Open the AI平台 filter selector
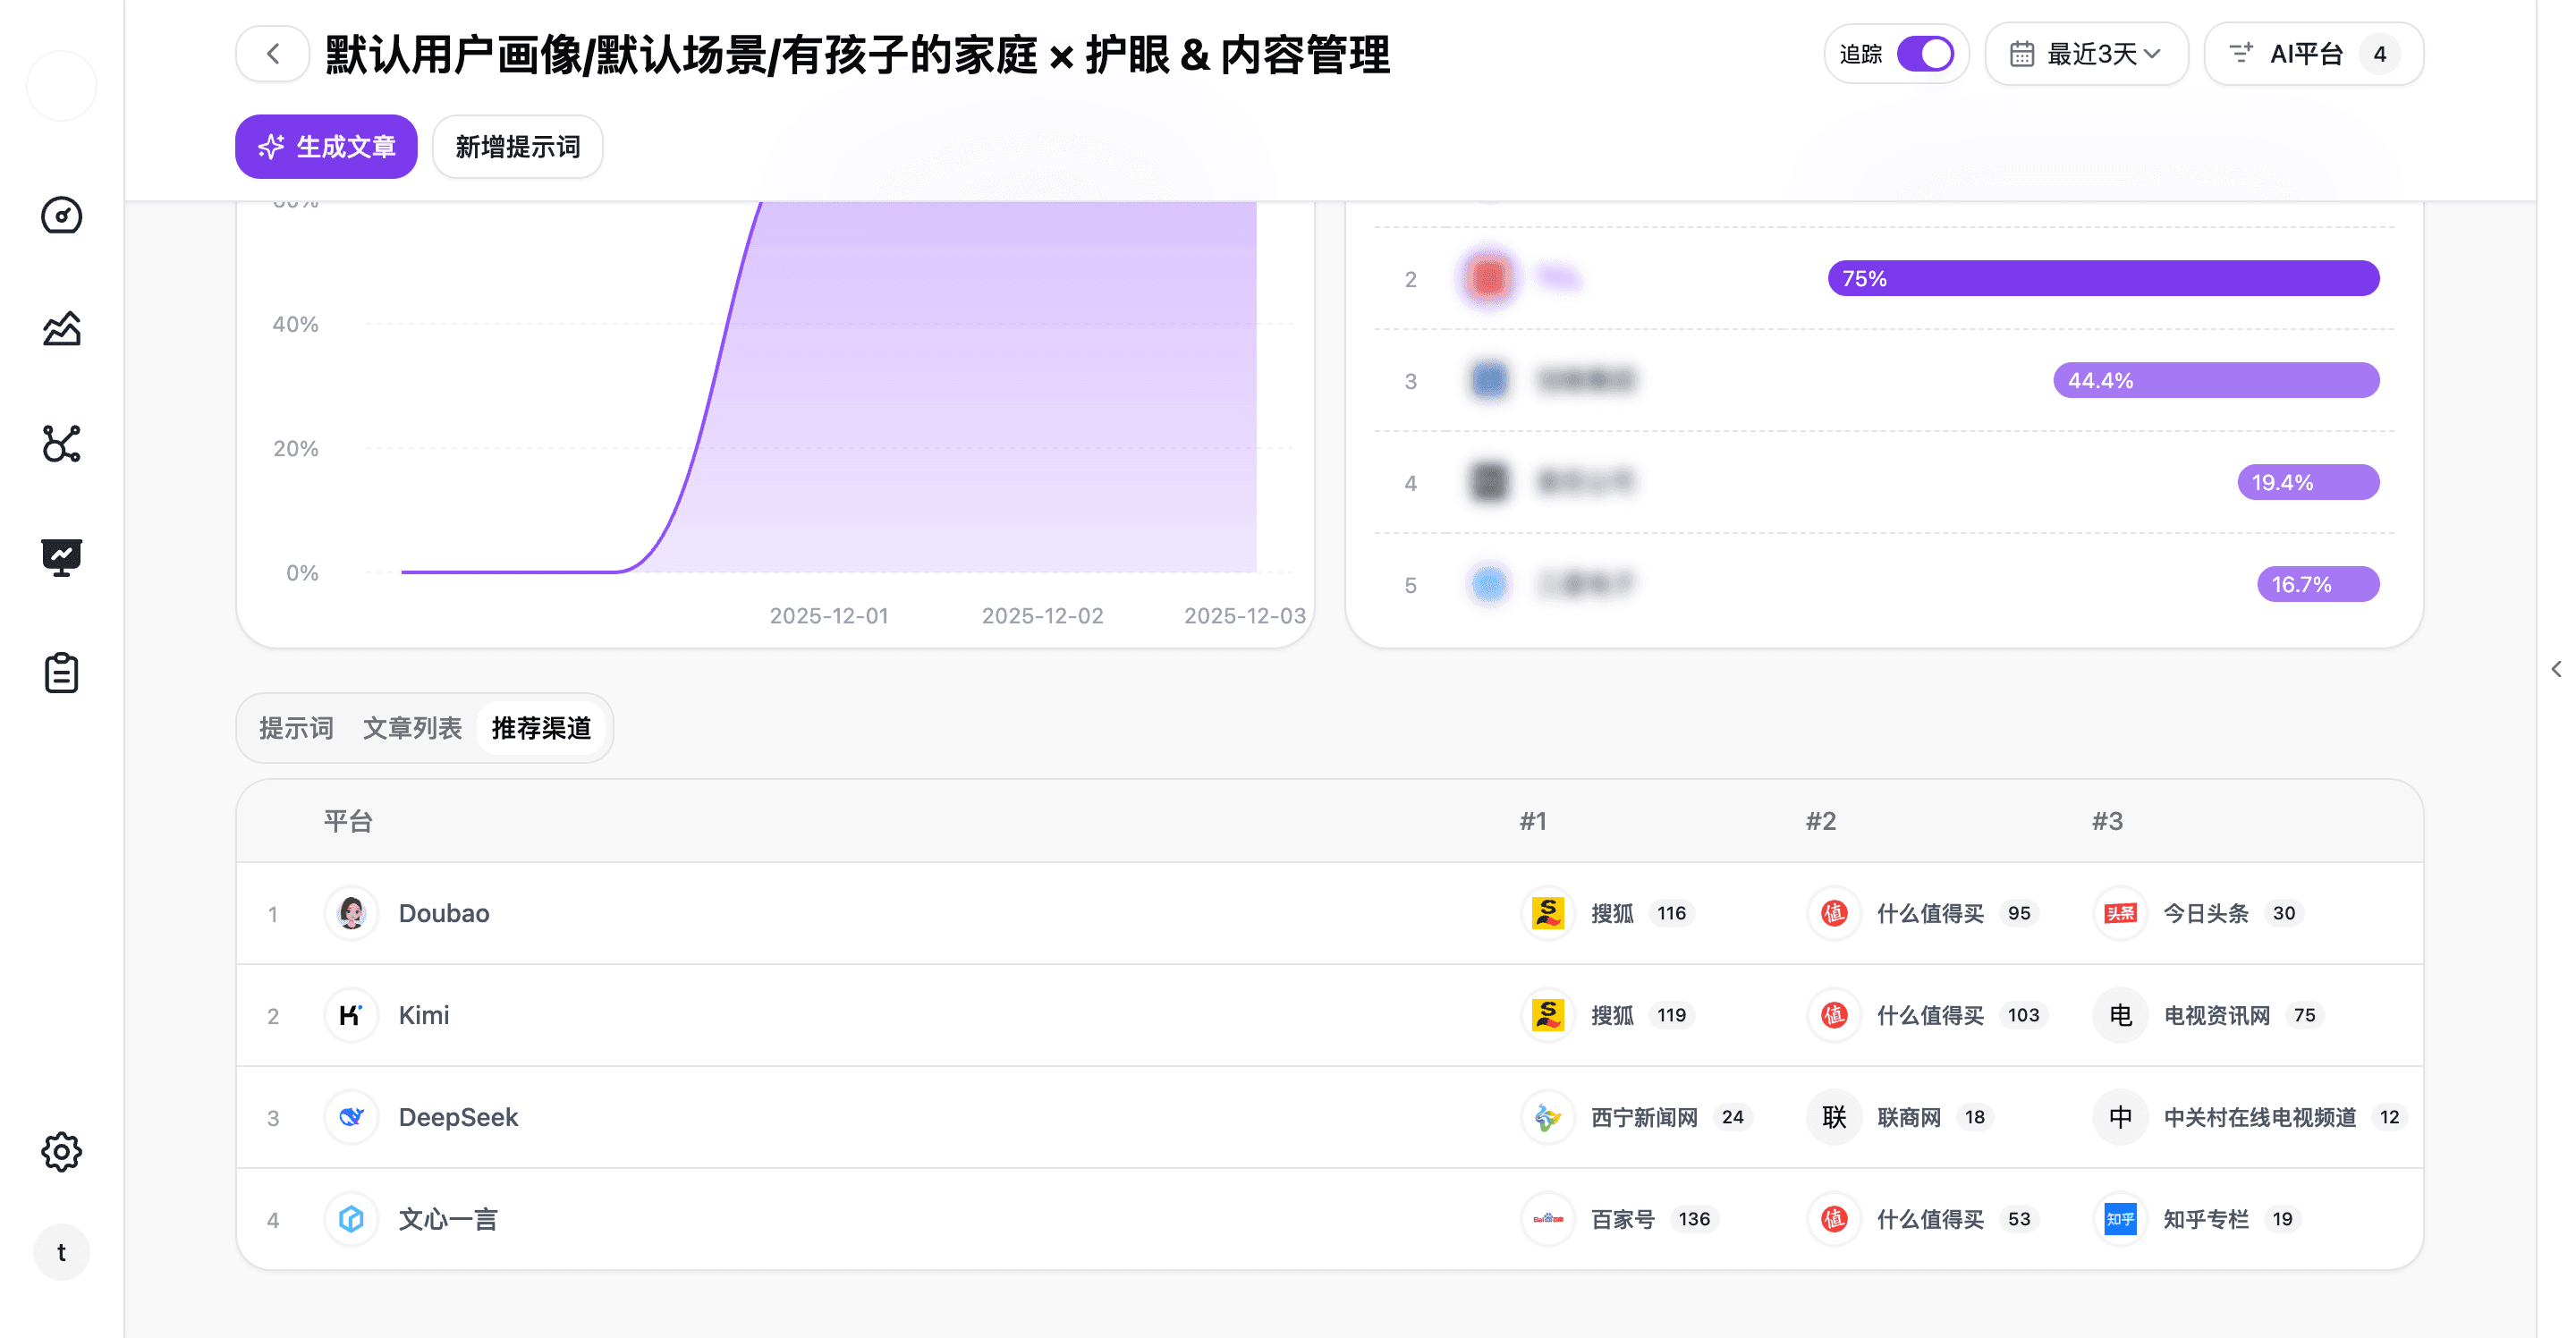This screenshot has height=1338, width=2576. tap(2313, 53)
